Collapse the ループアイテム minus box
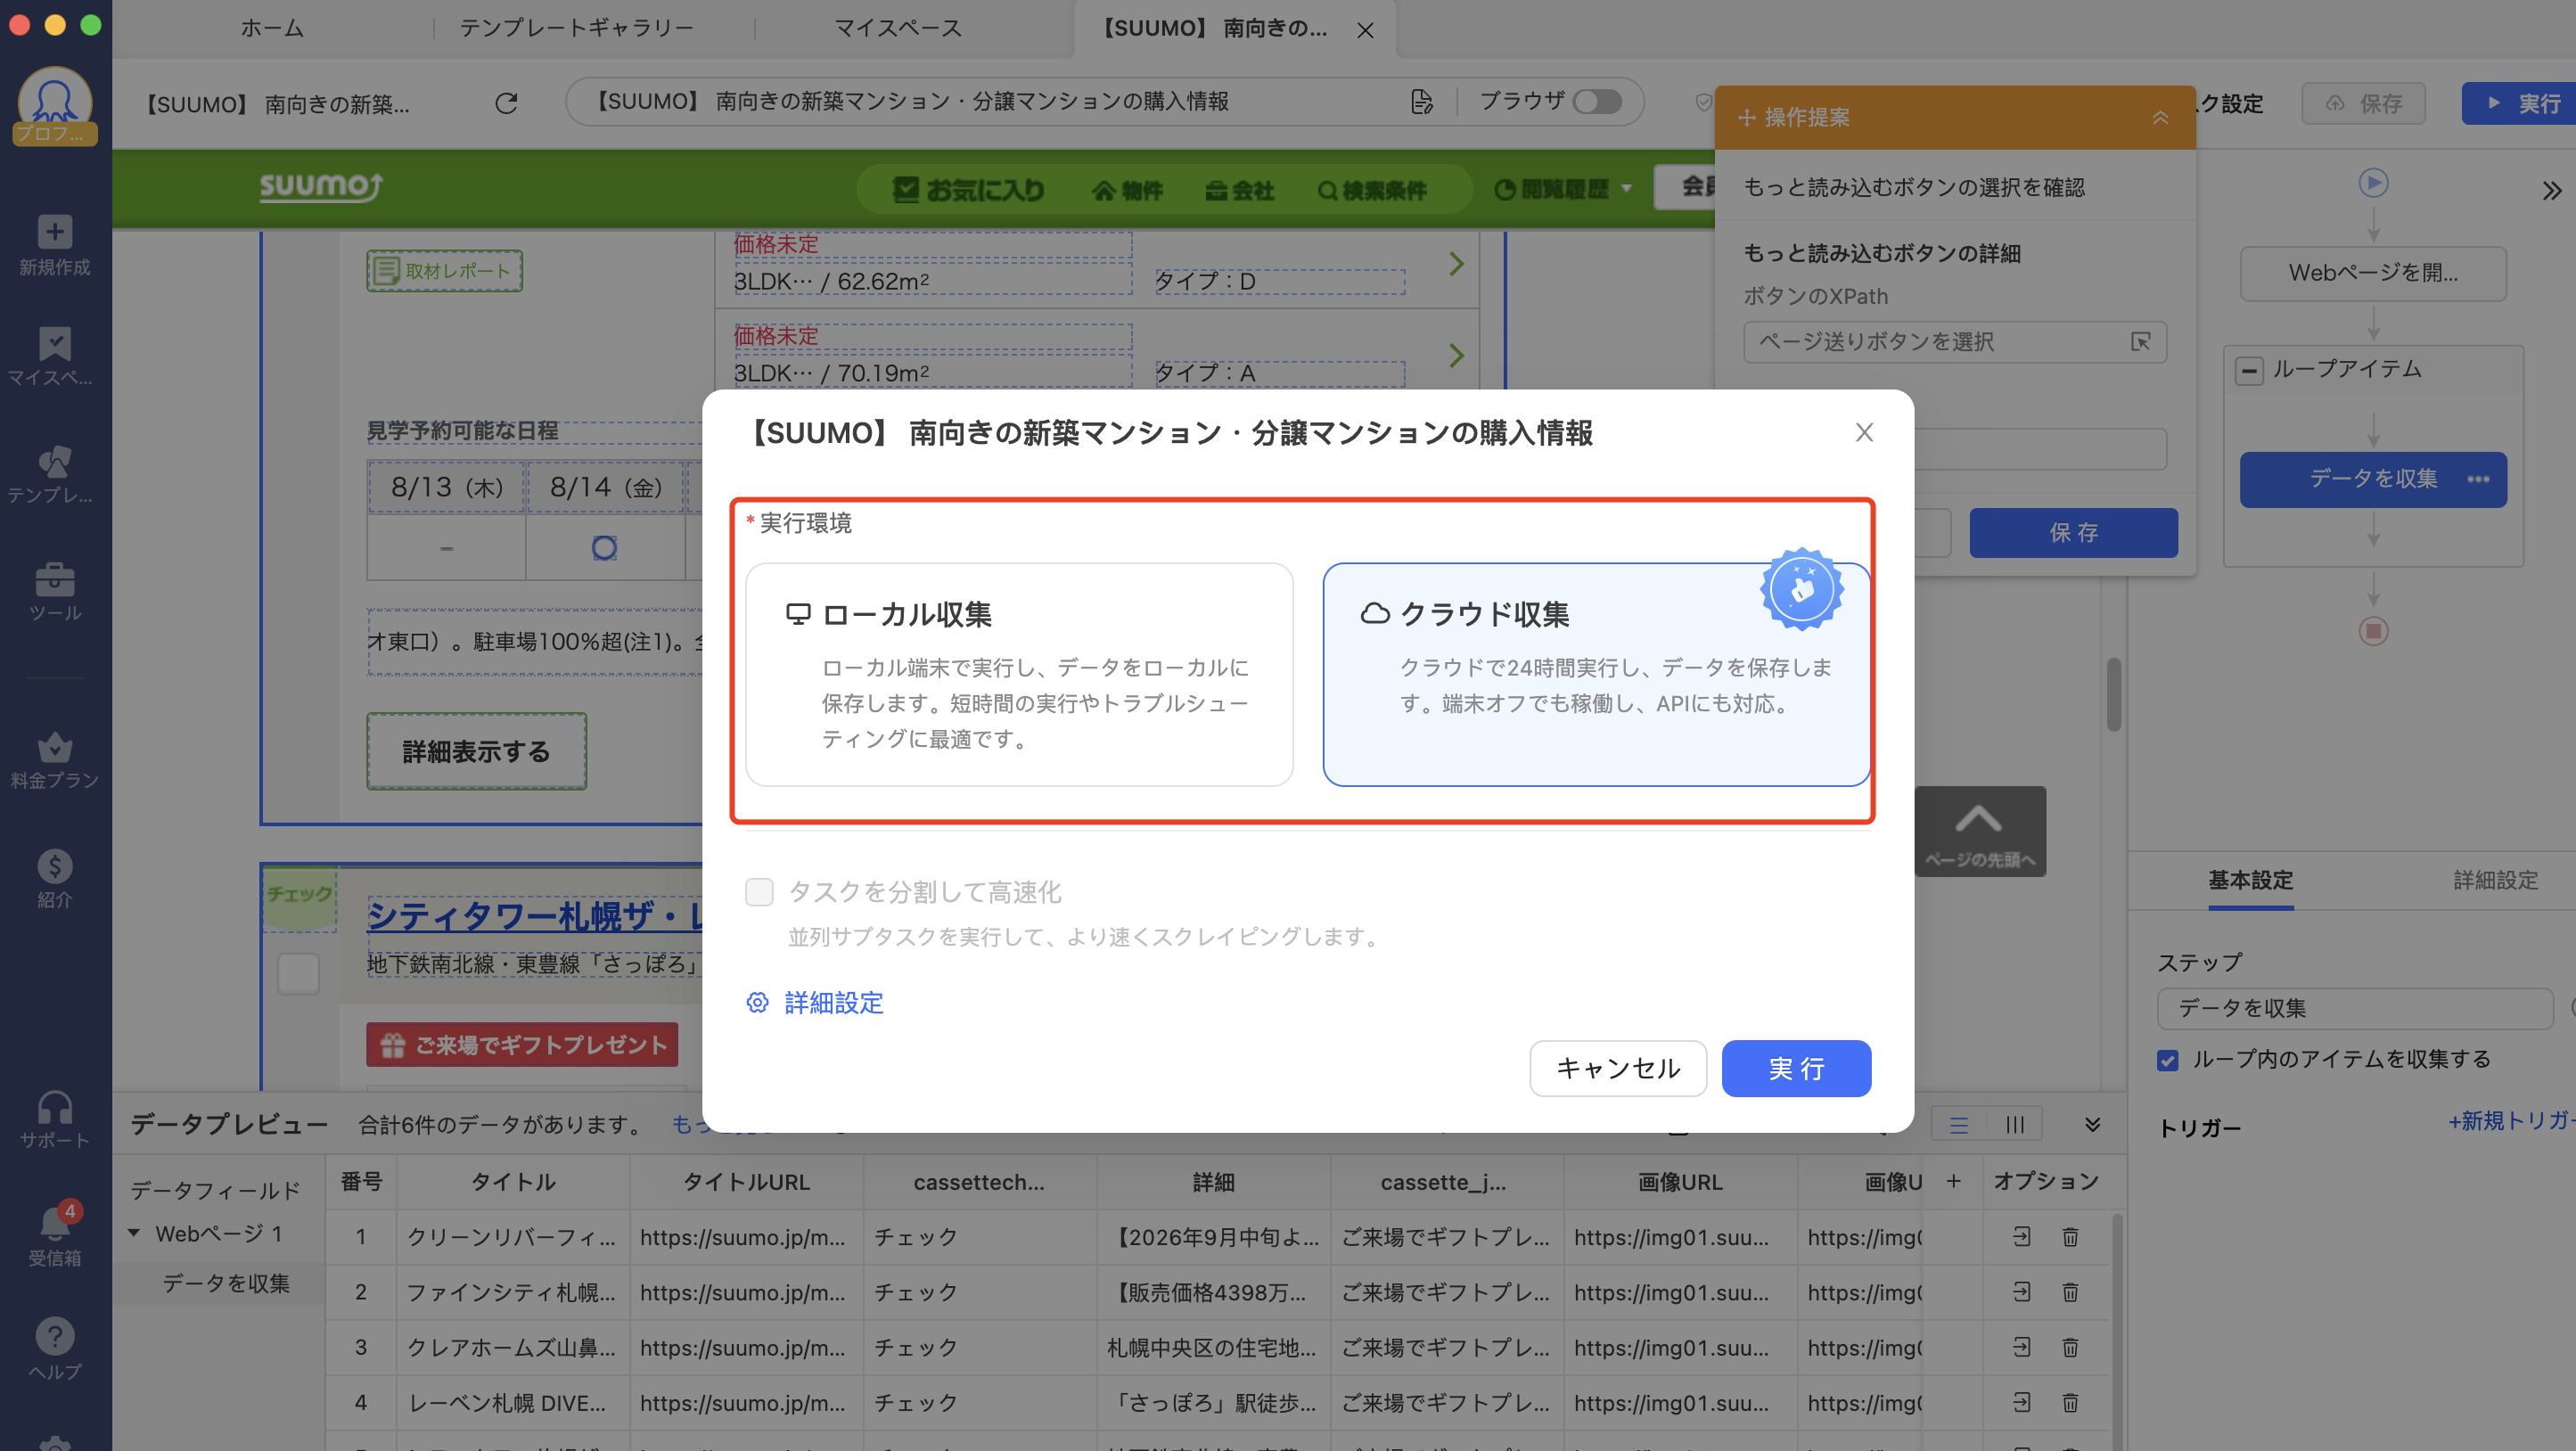The width and height of the screenshot is (2576, 1451). pos(2248,371)
